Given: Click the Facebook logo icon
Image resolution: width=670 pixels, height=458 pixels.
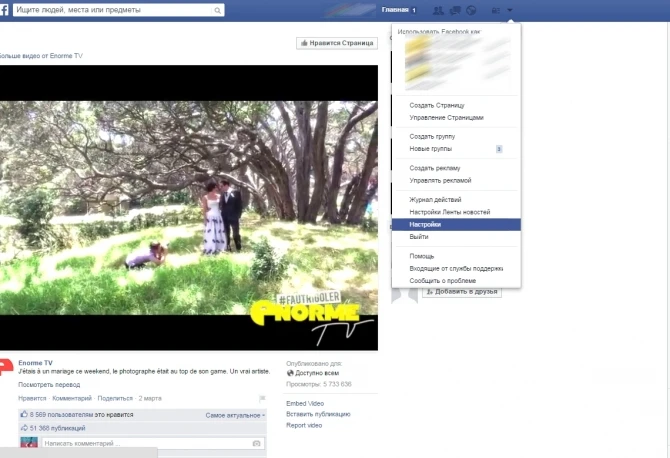Looking at the screenshot, I should point(4,10).
